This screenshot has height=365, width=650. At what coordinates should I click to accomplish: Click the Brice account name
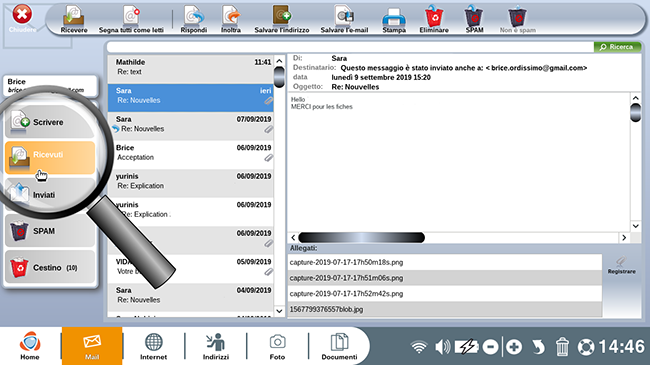click(17, 81)
